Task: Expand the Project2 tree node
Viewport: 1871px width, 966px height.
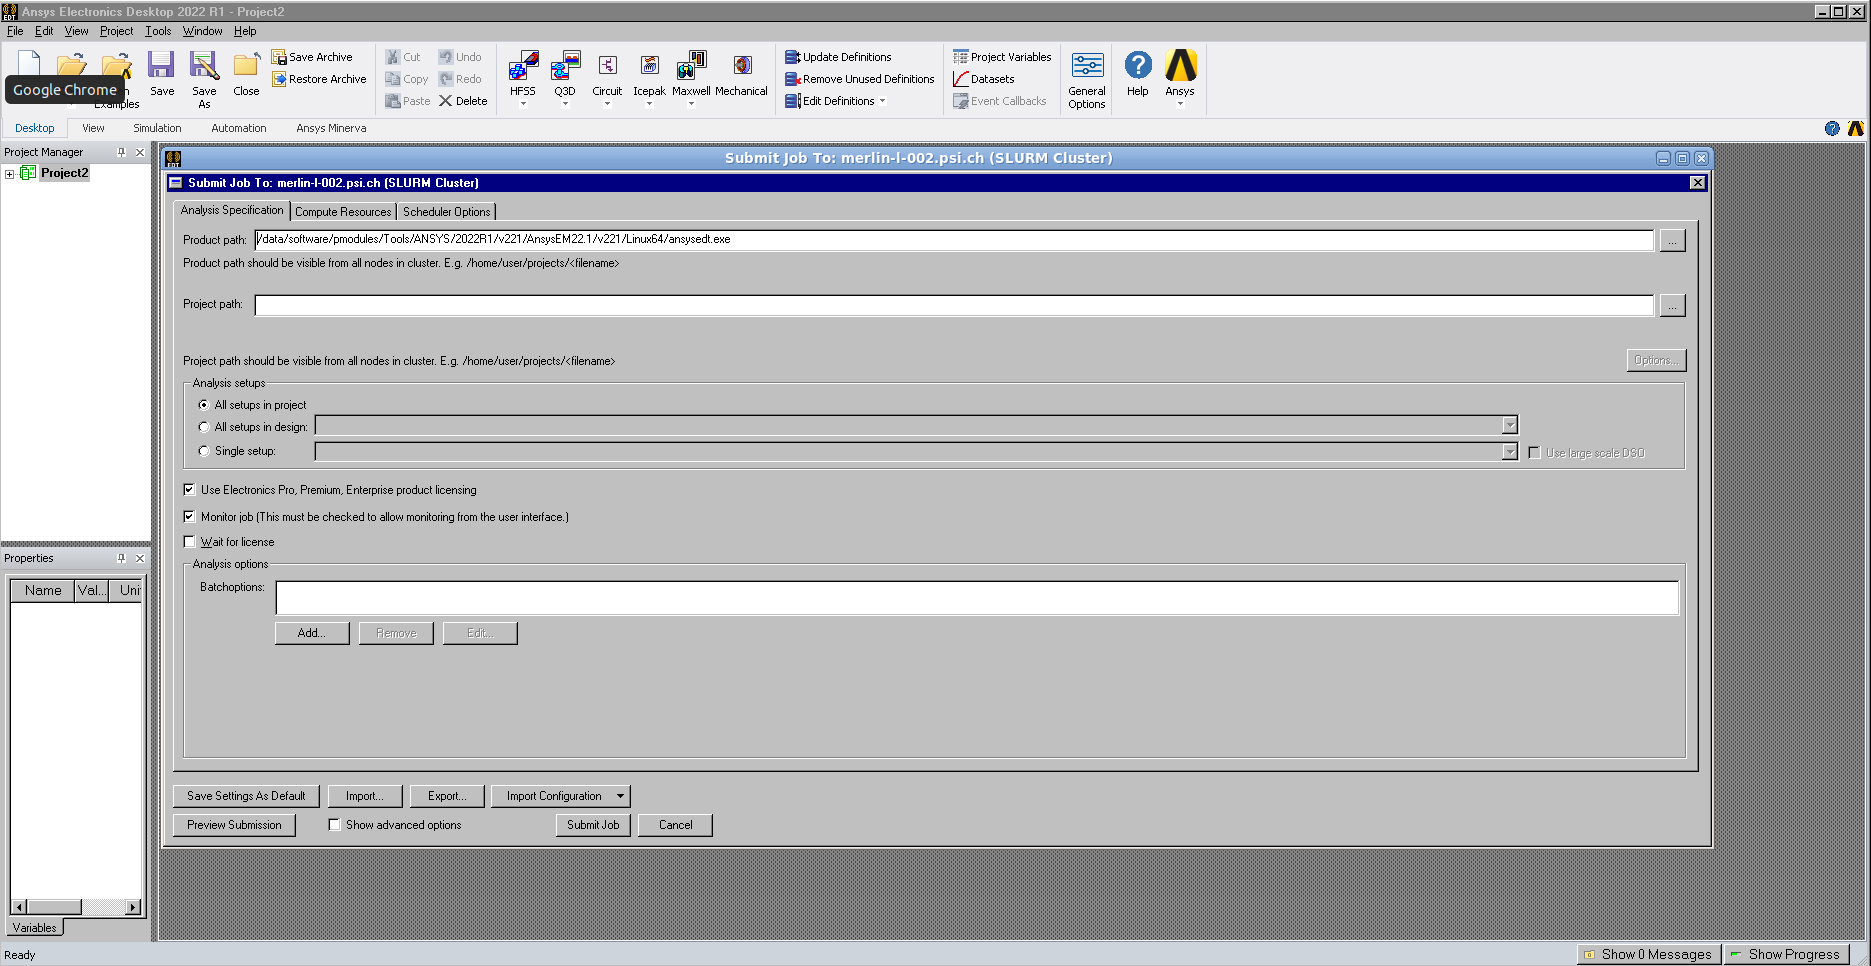Action: [x=10, y=174]
